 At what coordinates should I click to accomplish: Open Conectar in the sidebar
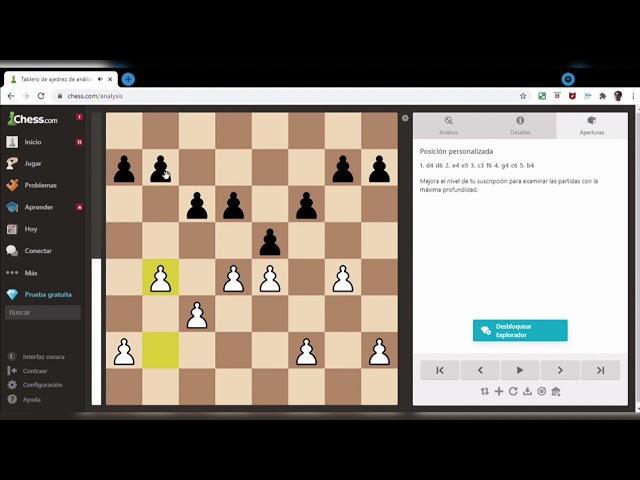38,251
